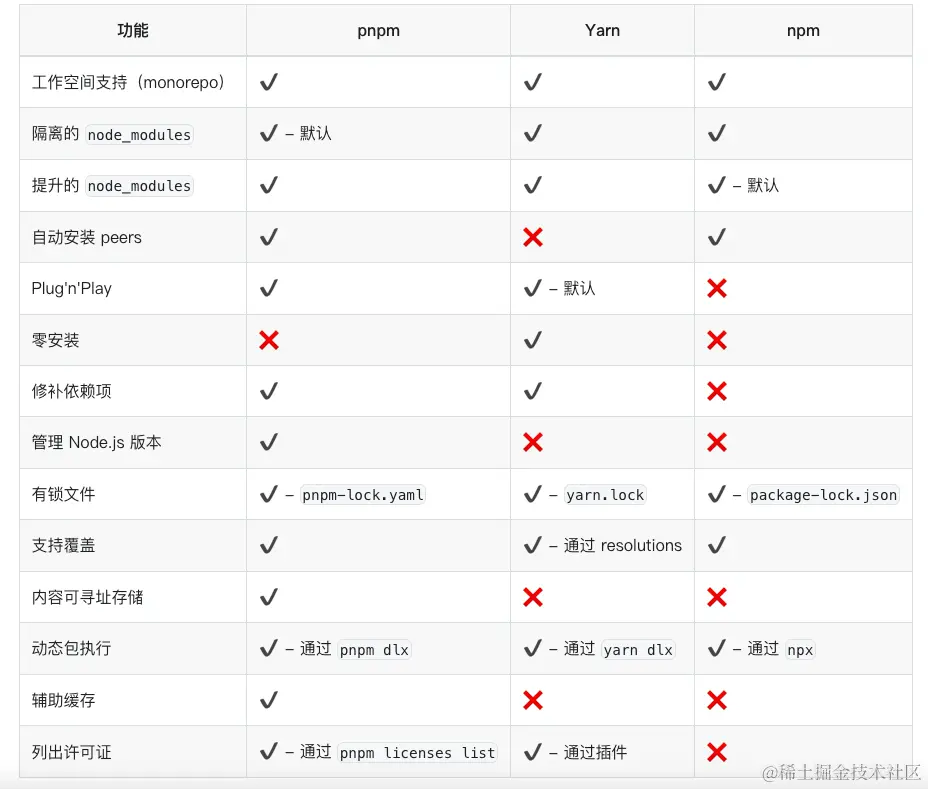Click Yarn's red cross for 自动安装 peers
Image resolution: width=928 pixels, height=789 pixels.
[533, 237]
